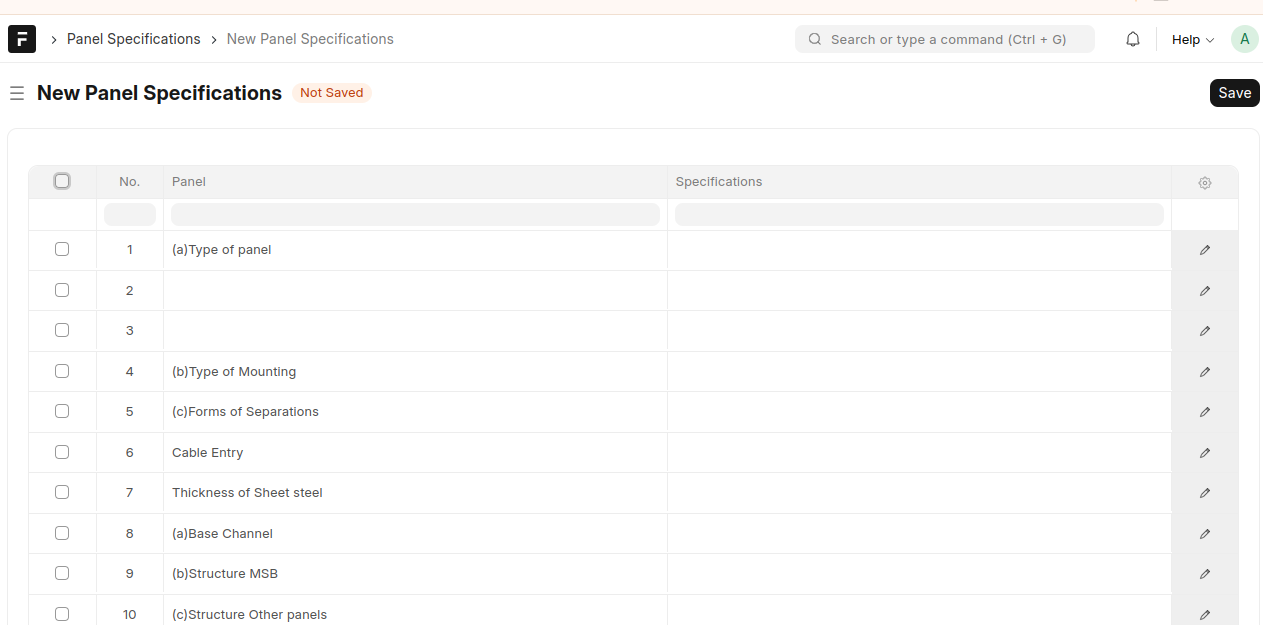The image size is (1263, 625).
Task: Toggle the sidebar hamburger menu
Action: point(17,93)
